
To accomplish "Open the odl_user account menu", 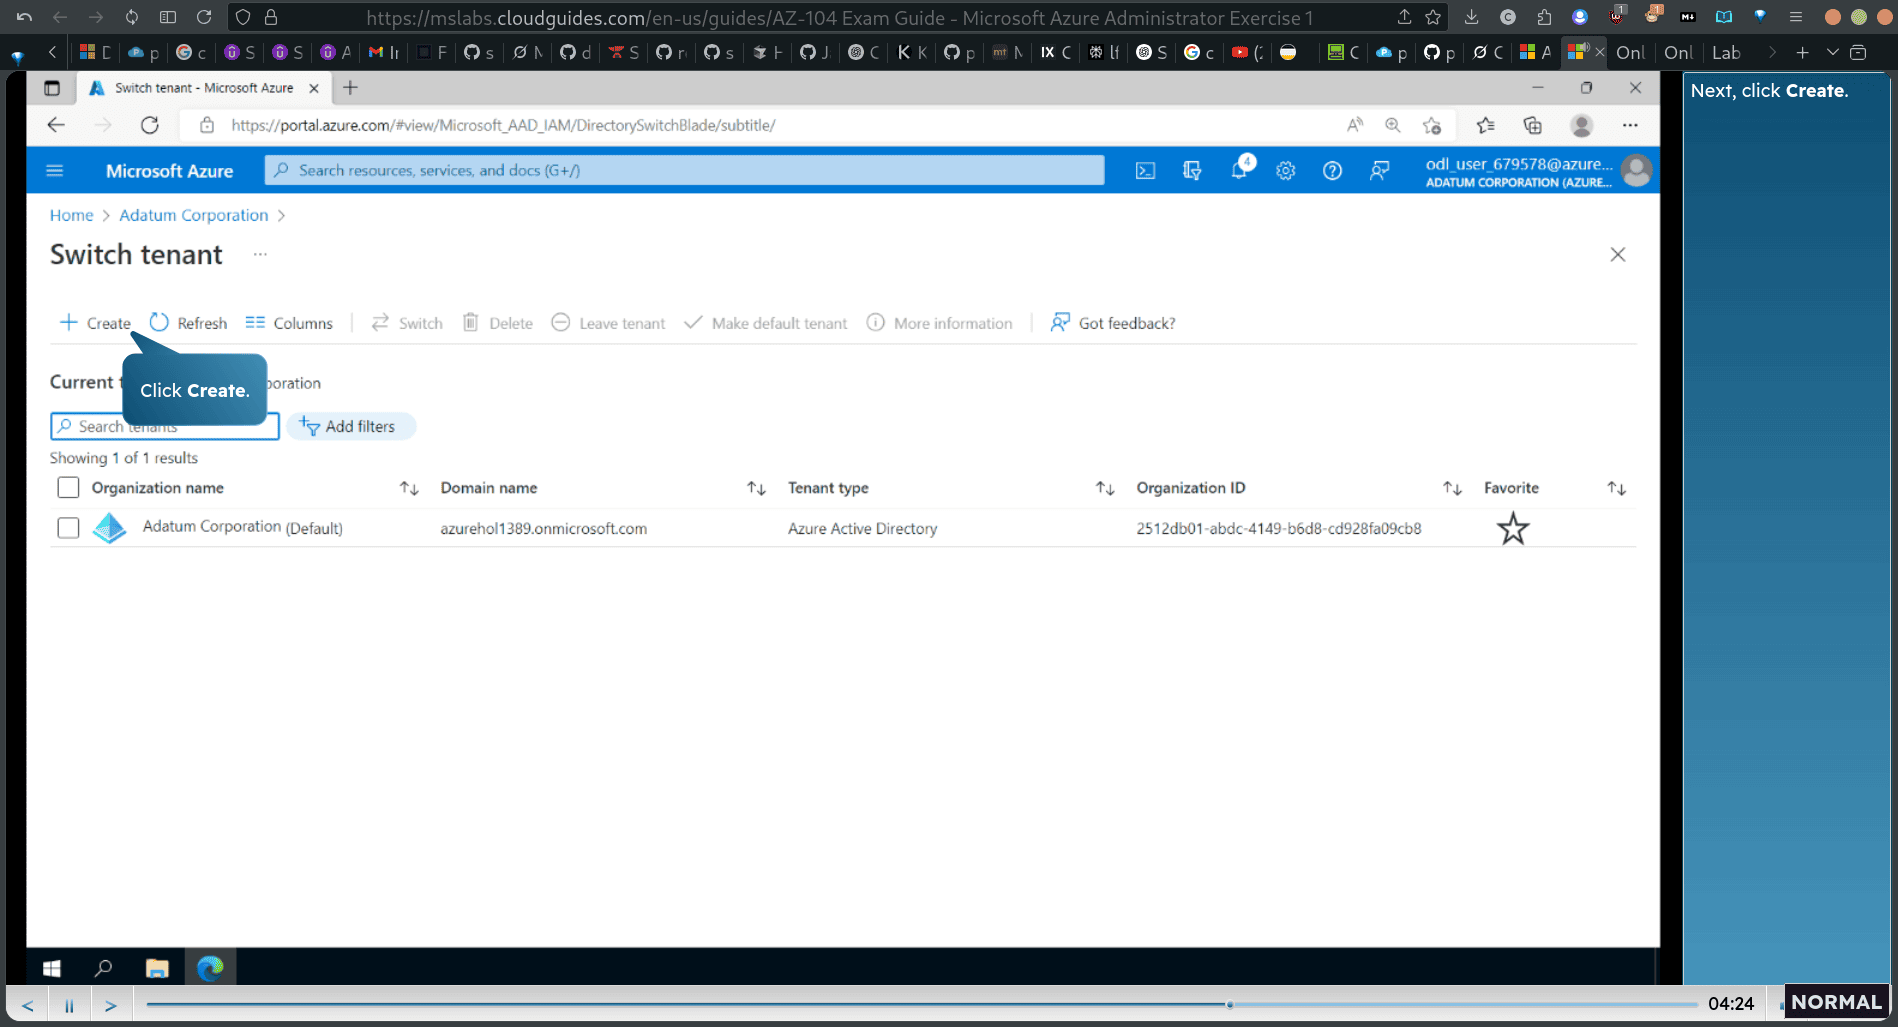I will coord(1537,171).
